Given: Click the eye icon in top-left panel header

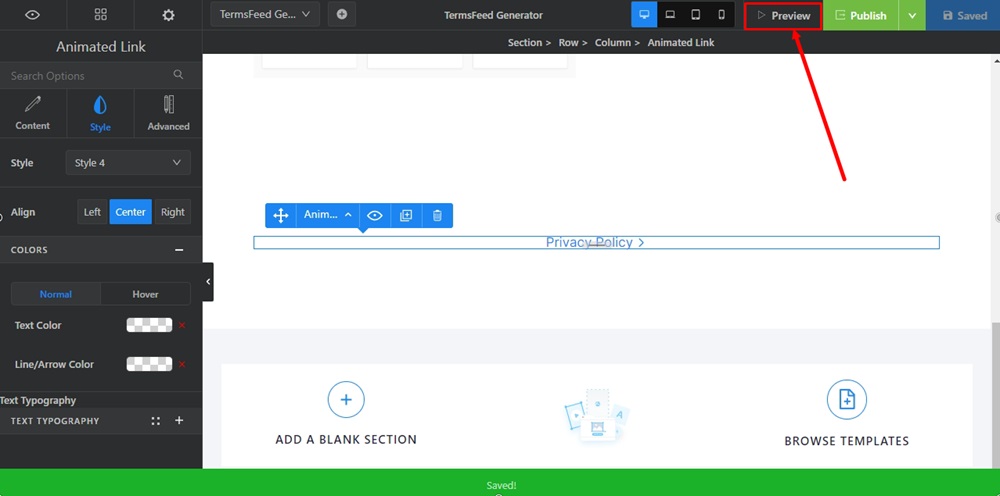Looking at the screenshot, I should (33, 15).
